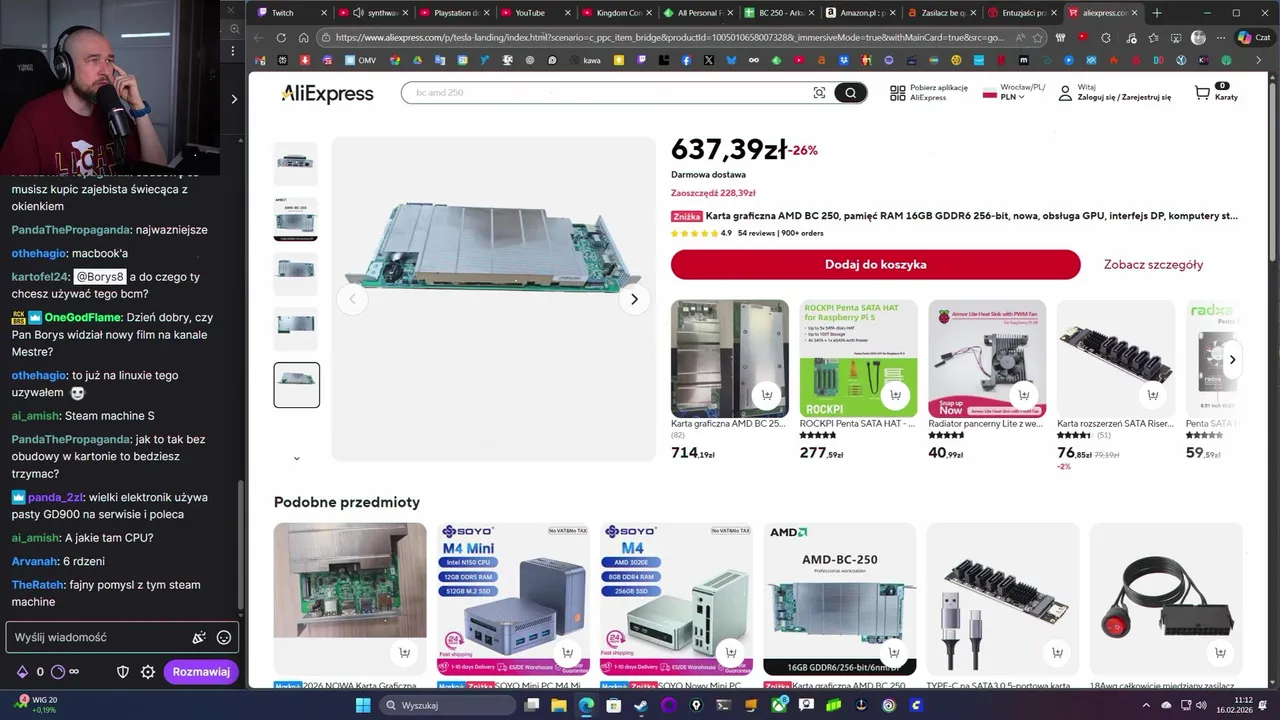This screenshot has width=1280, height=720.
Task: Open File Explorer from the taskbar
Action: (x=559, y=705)
